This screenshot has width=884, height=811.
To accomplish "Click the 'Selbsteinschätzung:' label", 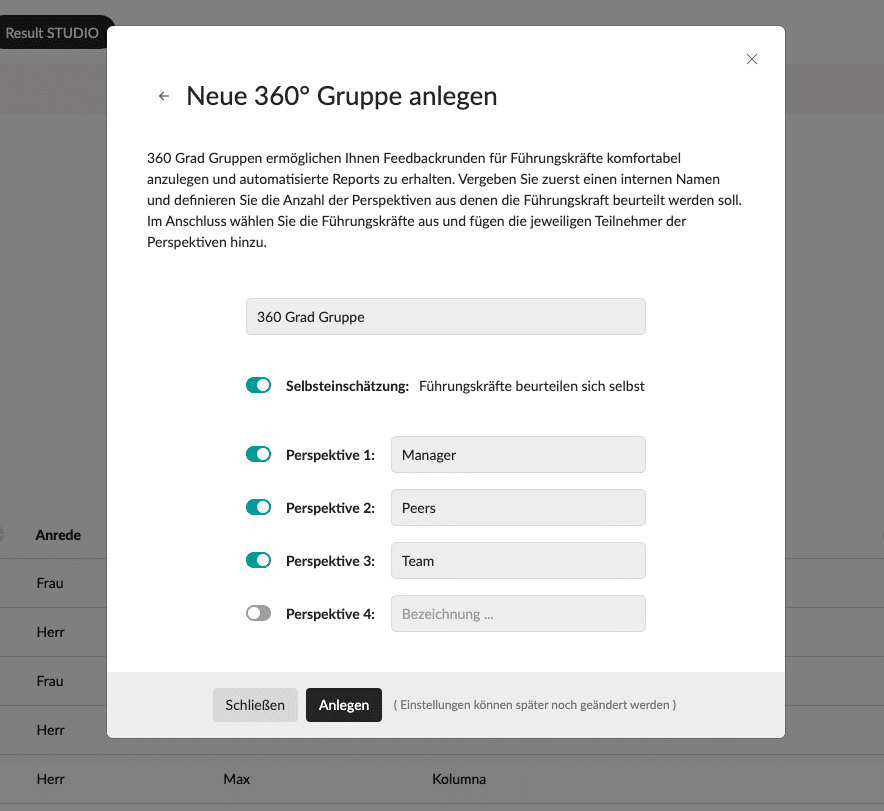I will click(x=347, y=386).
